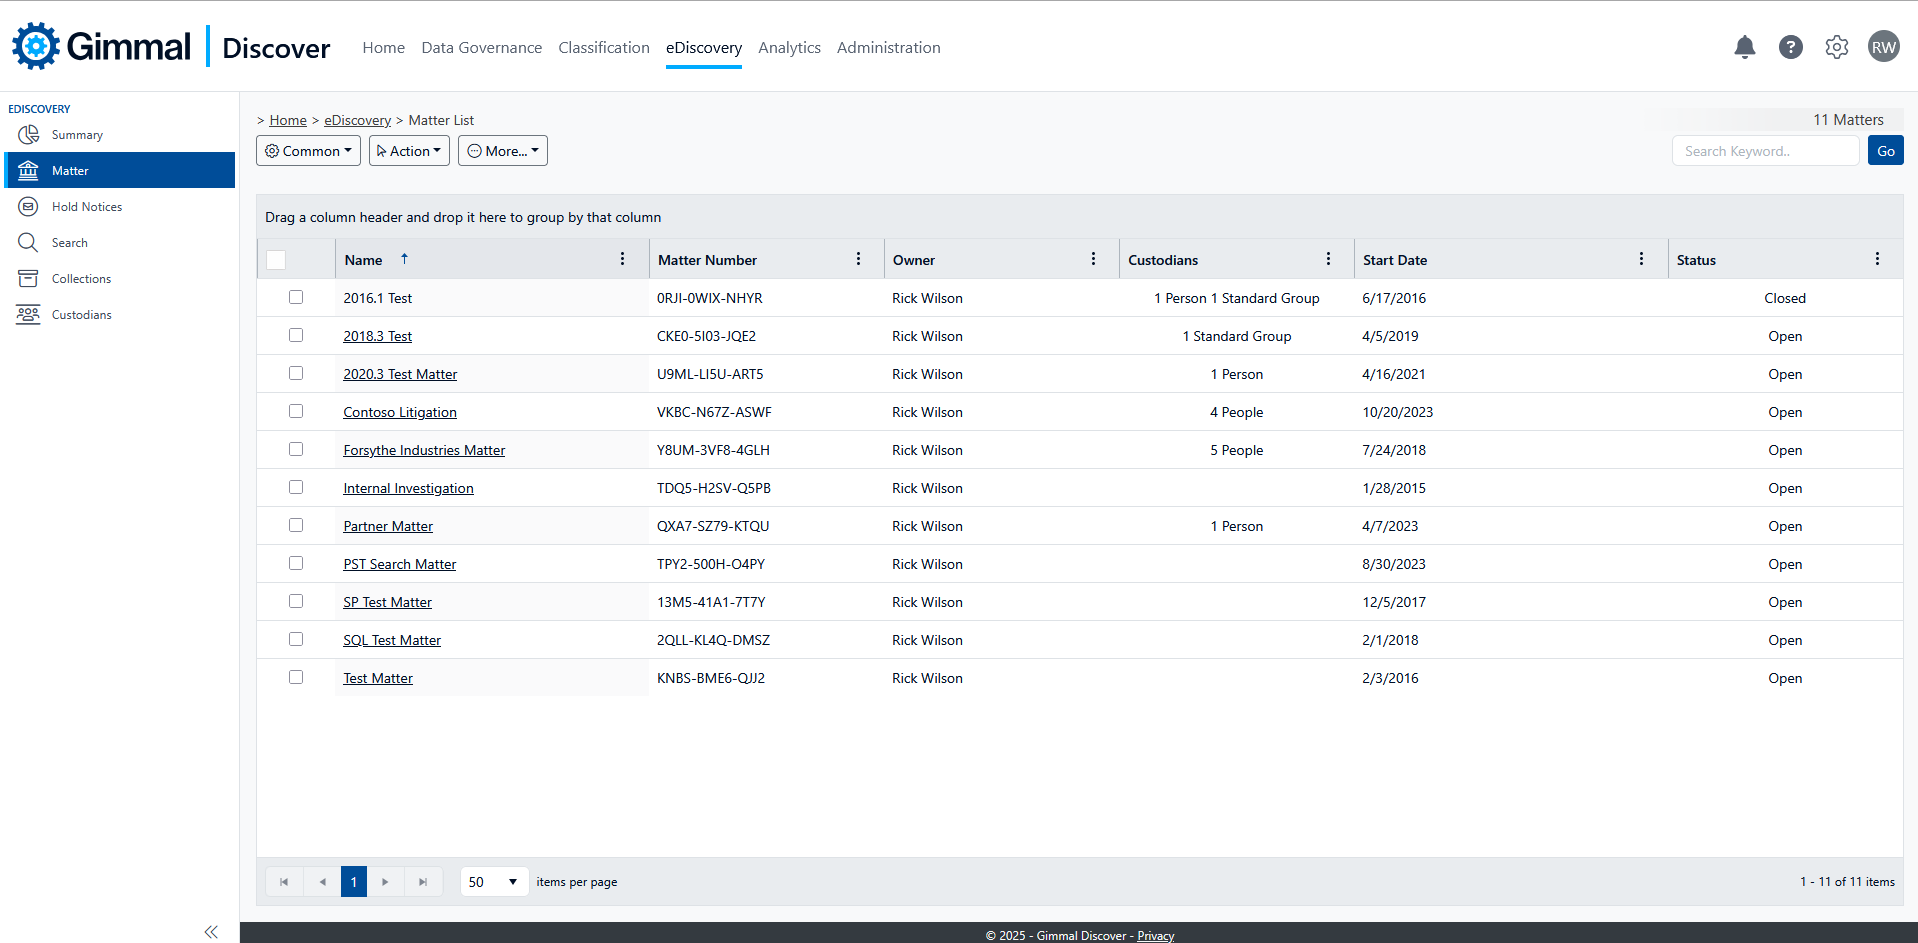Open the settings gear icon

tap(1836, 47)
